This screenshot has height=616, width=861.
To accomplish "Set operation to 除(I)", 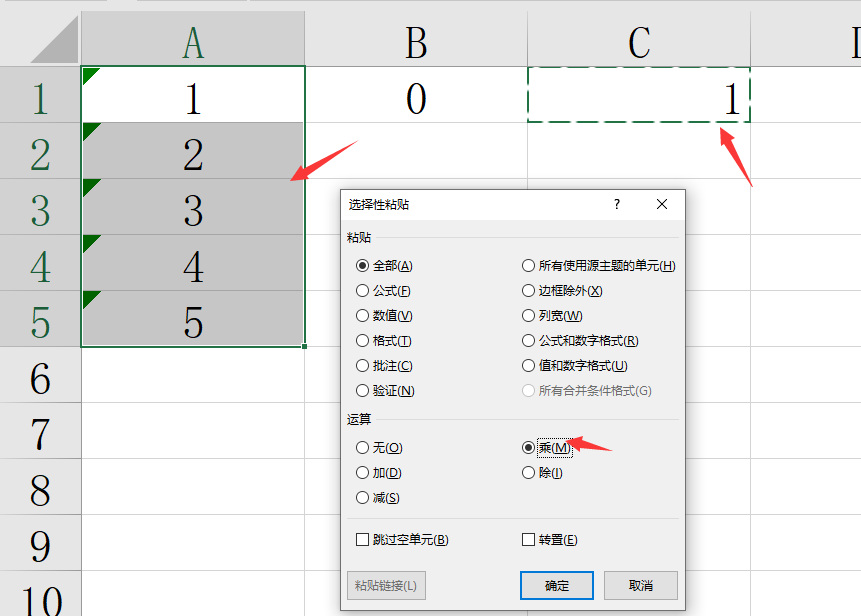I will 542,473.
